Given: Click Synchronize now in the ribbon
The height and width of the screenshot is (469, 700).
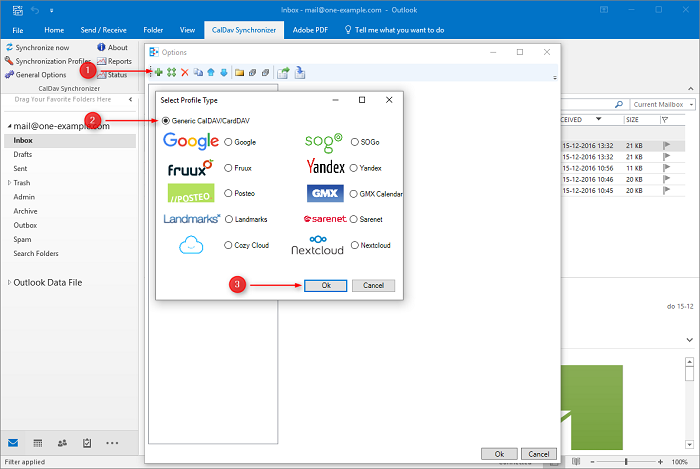Looking at the screenshot, I should point(42,47).
